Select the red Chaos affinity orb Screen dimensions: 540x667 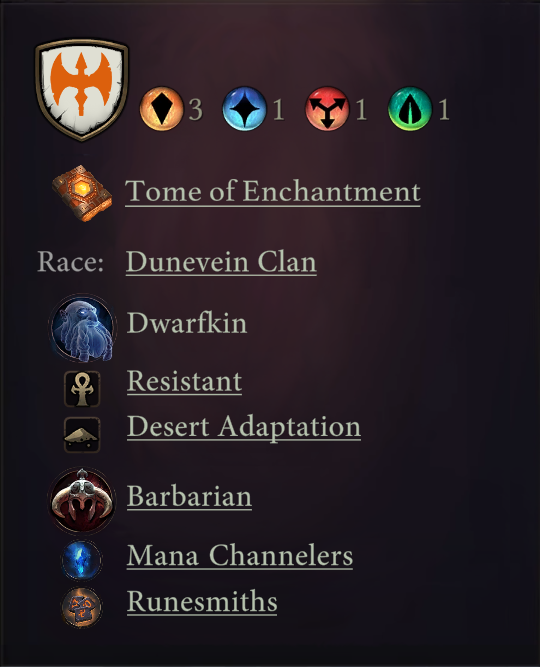[x=327, y=108]
